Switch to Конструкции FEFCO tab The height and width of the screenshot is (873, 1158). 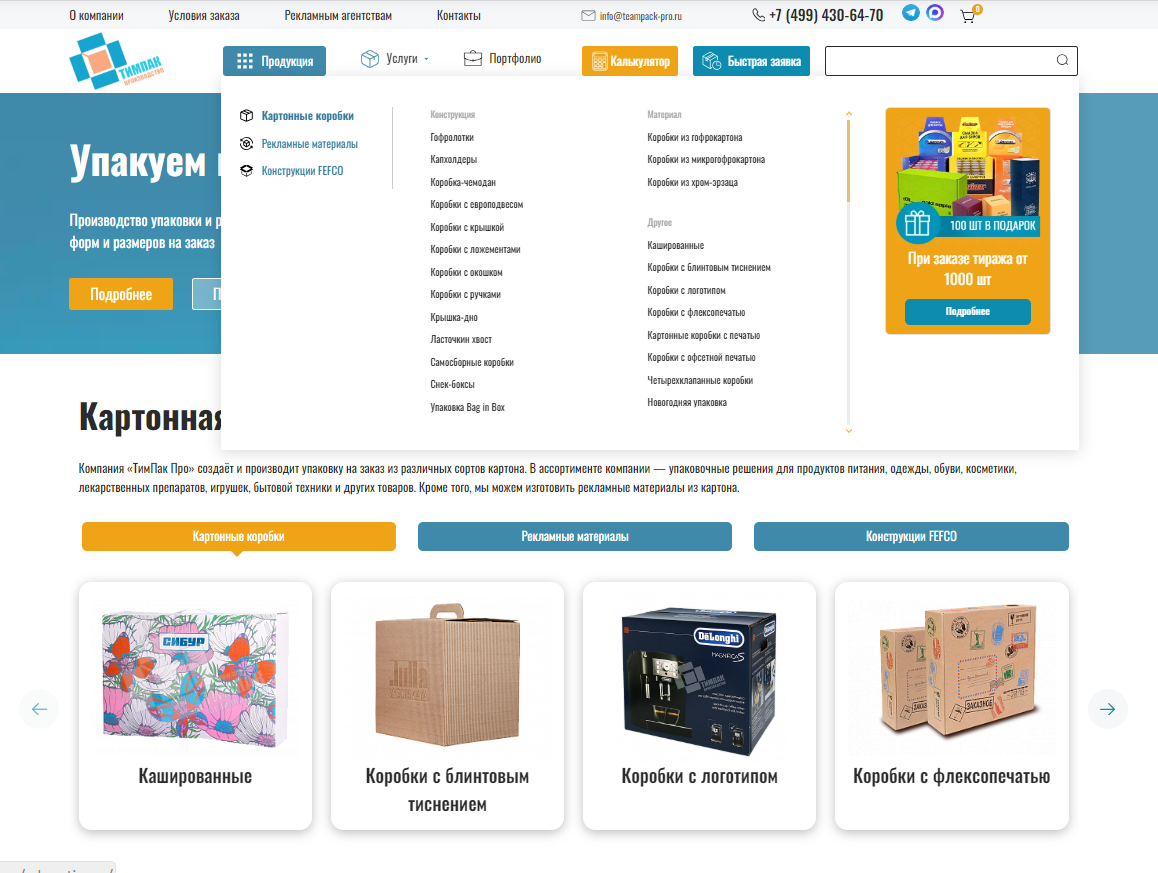[911, 536]
